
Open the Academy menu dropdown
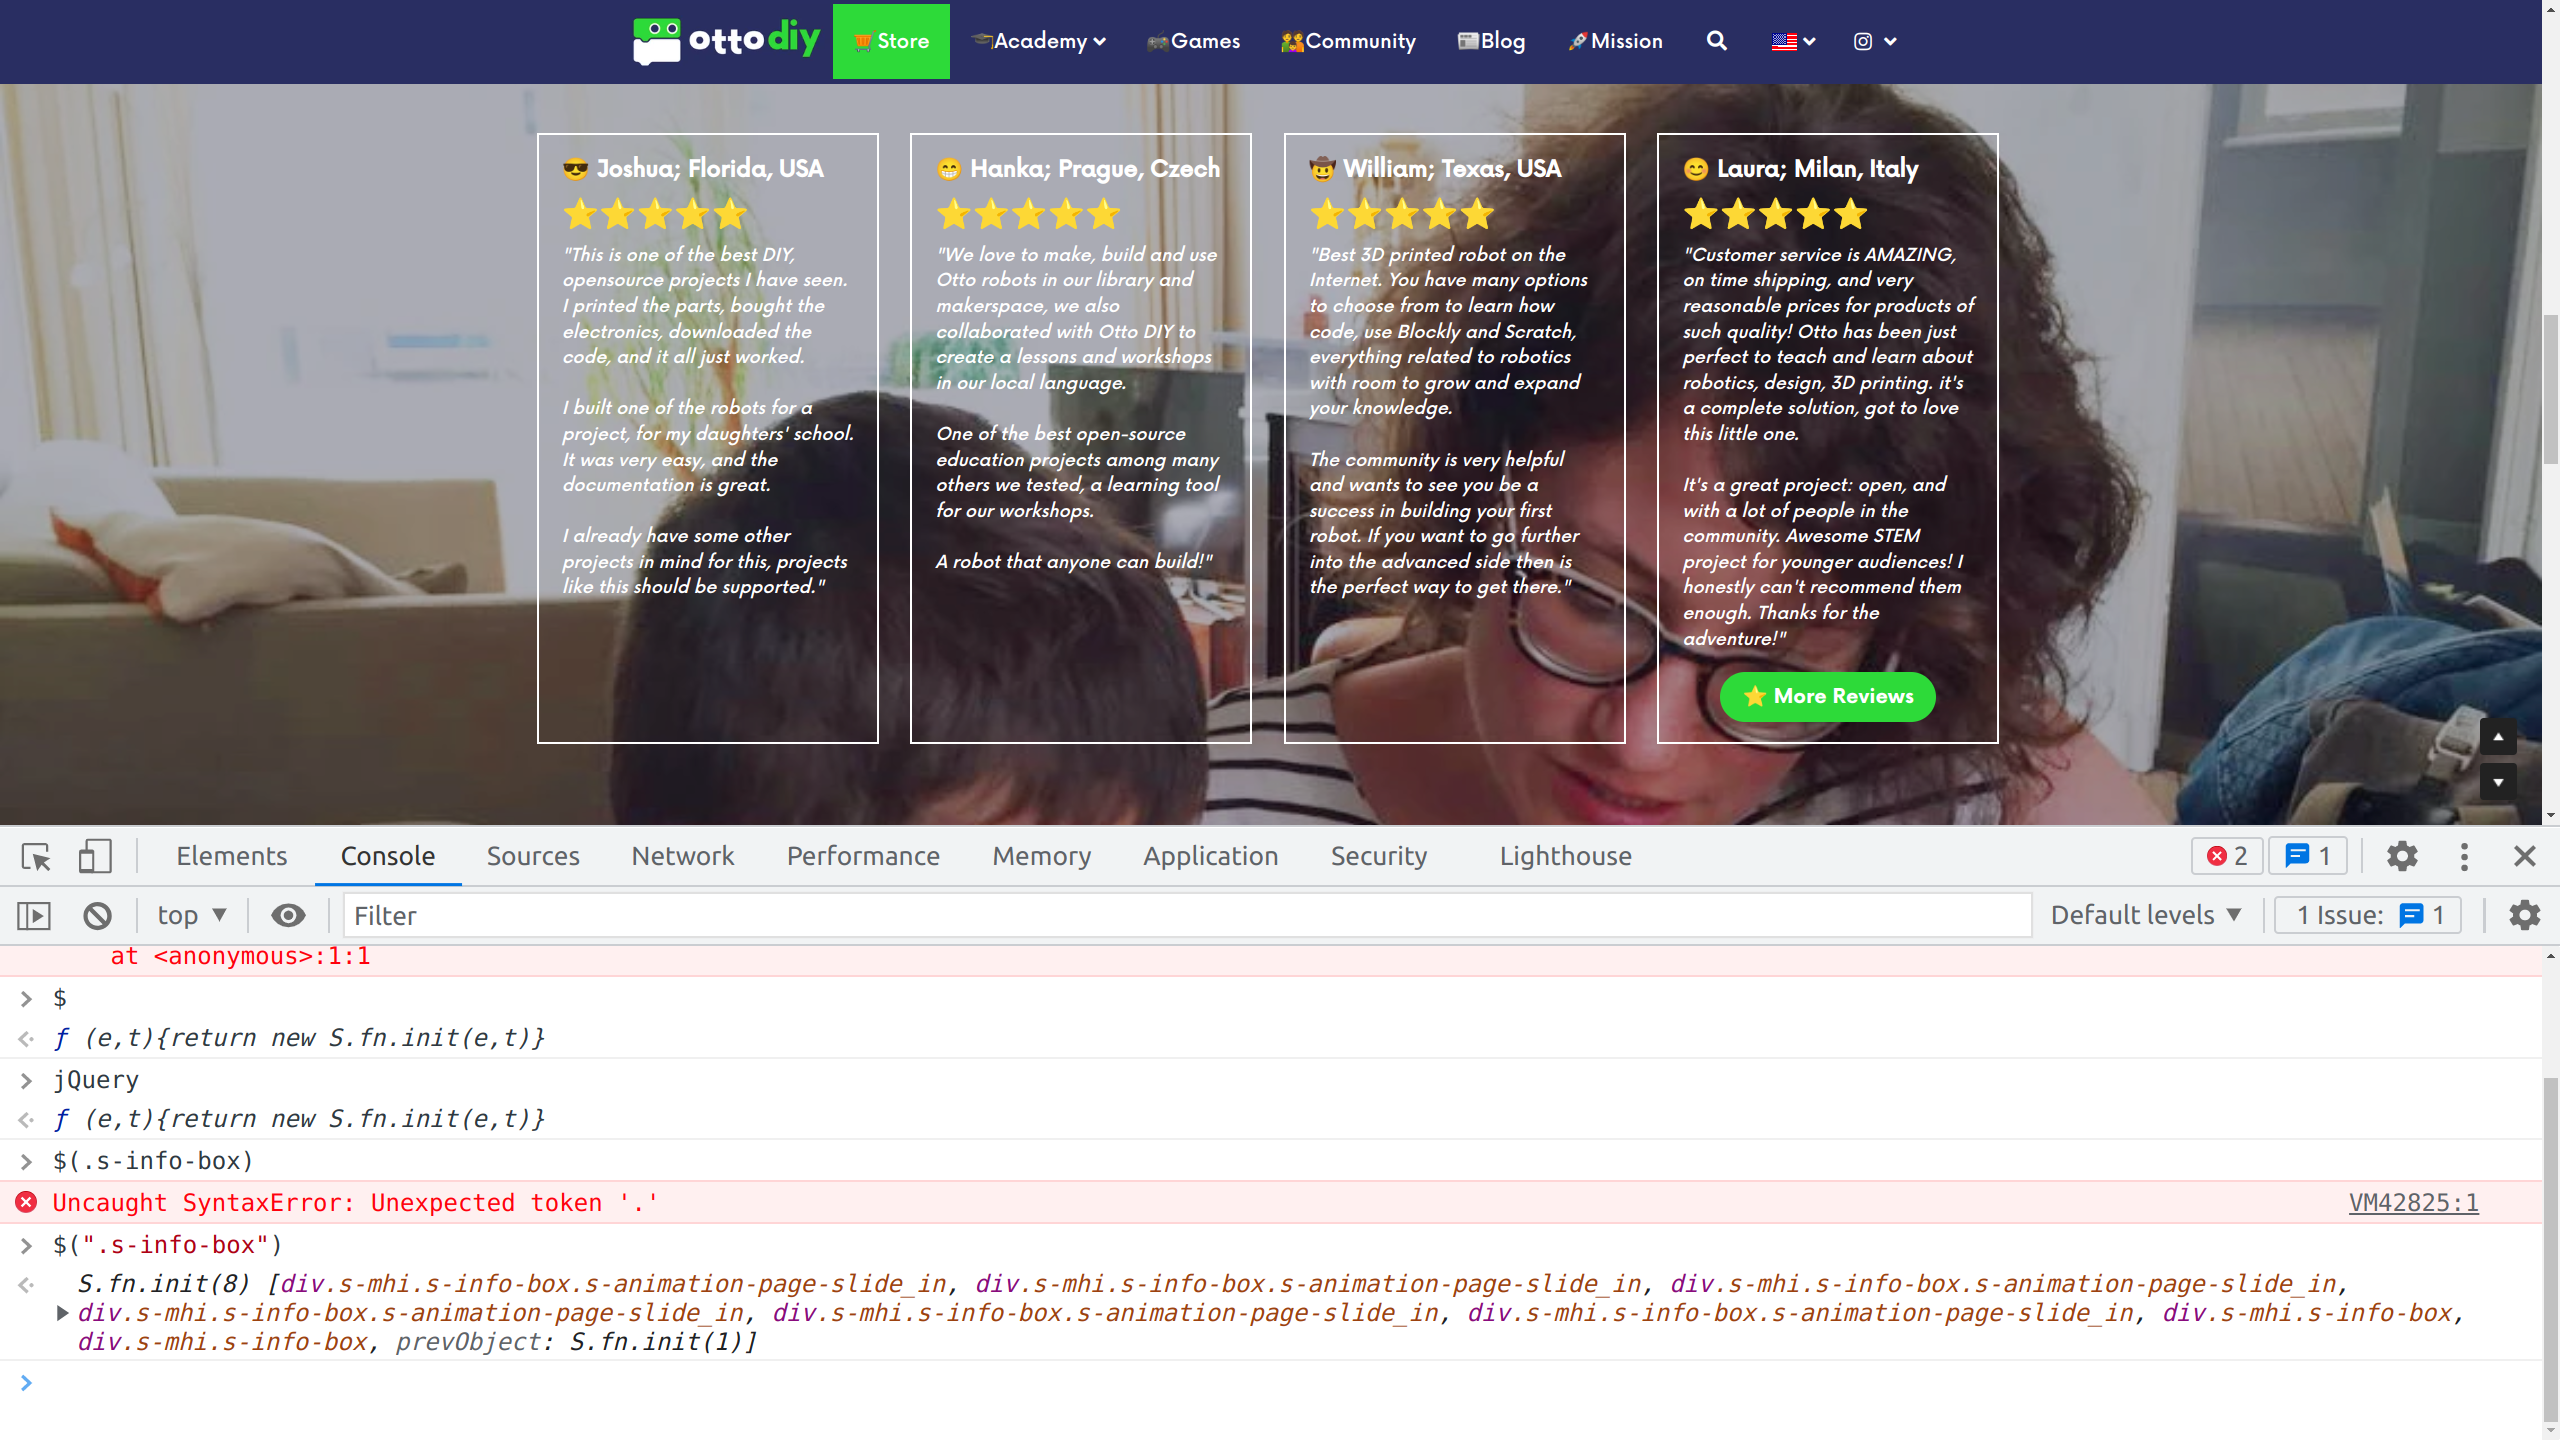click(1040, 41)
